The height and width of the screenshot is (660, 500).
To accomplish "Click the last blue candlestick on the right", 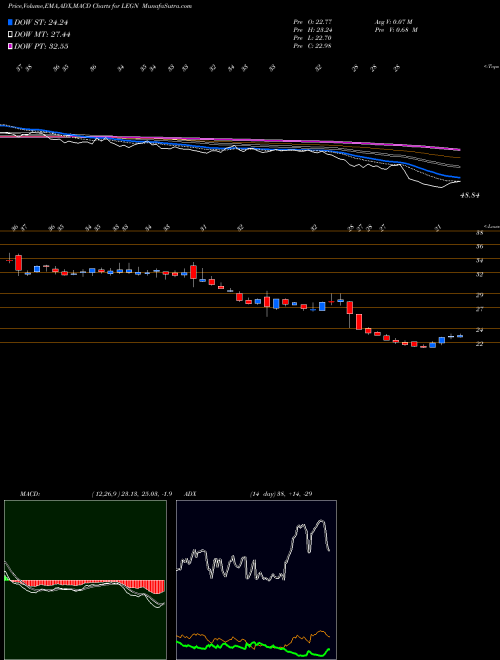I will point(460,336).
